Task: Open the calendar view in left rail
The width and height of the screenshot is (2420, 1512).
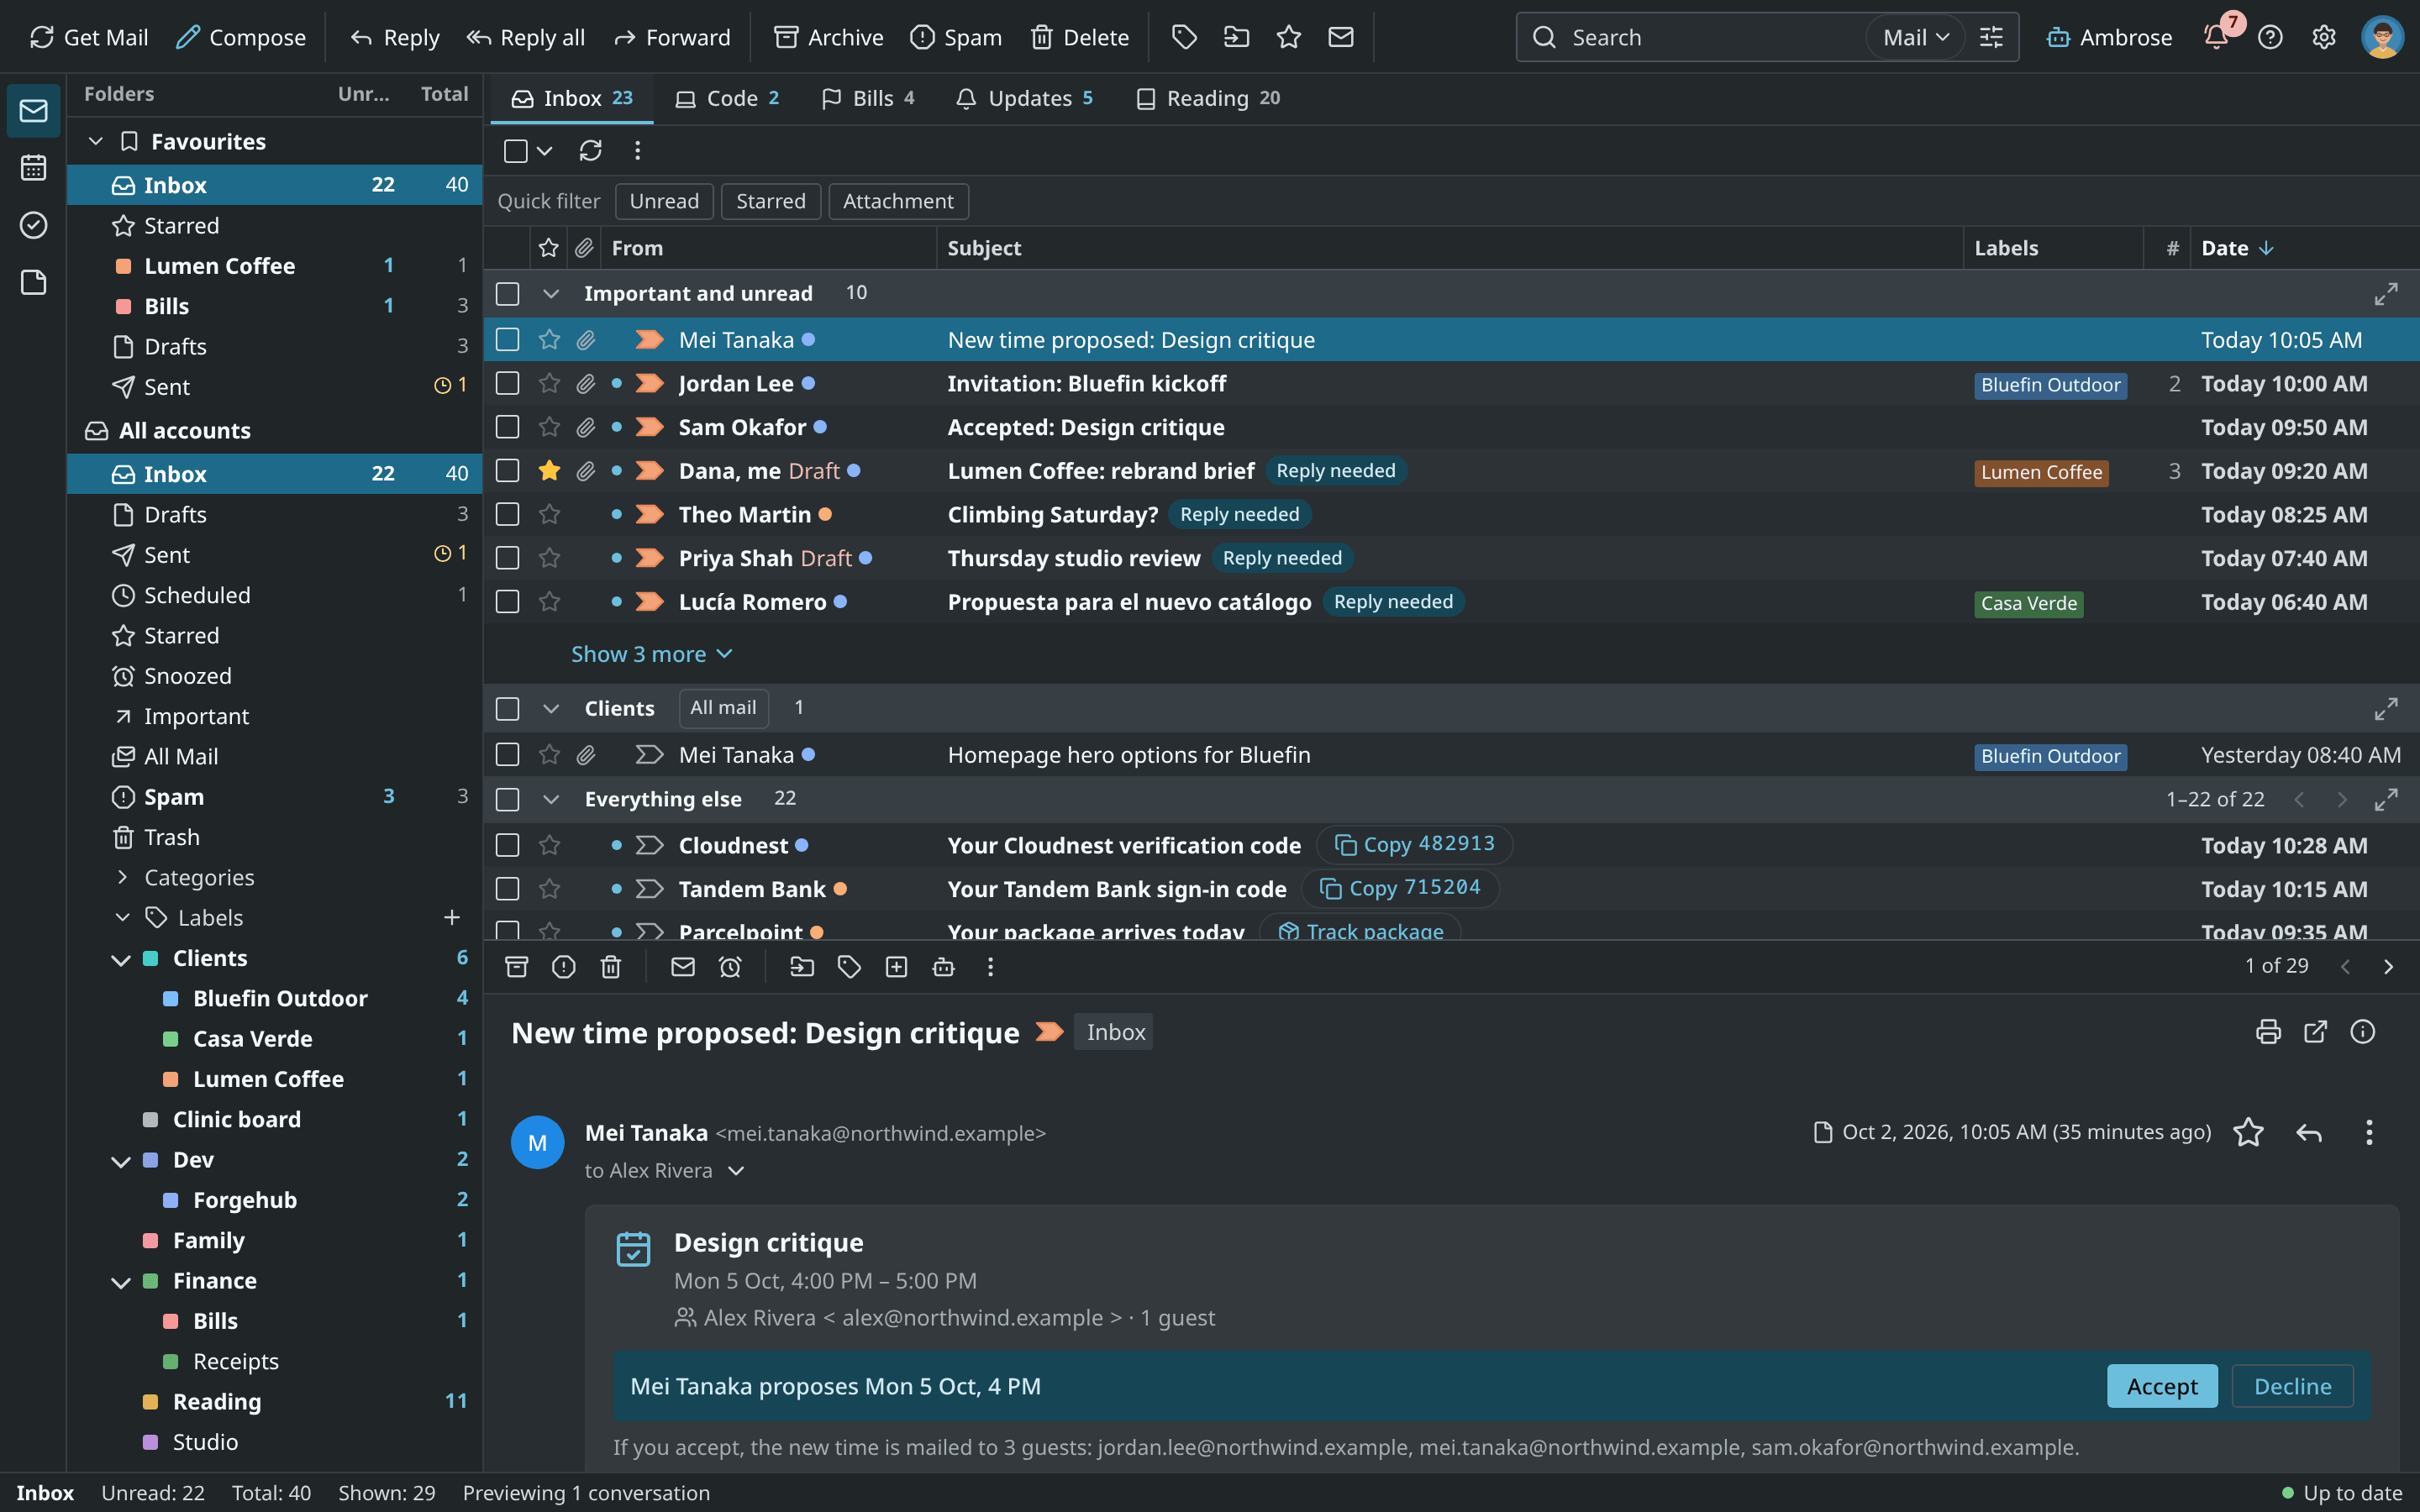Action: tap(33, 167)
